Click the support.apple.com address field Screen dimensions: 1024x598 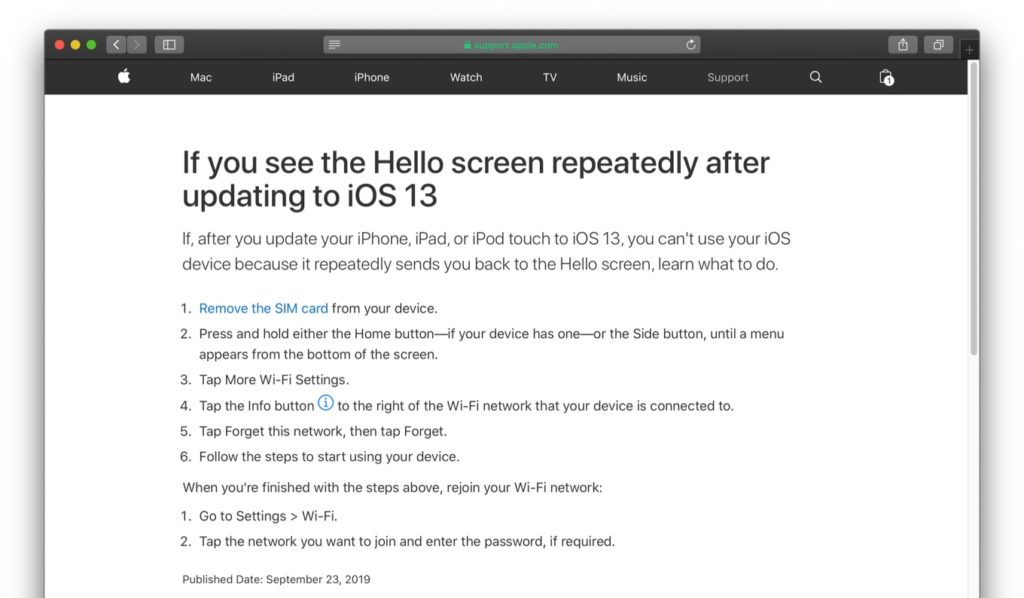coord(512,44)
